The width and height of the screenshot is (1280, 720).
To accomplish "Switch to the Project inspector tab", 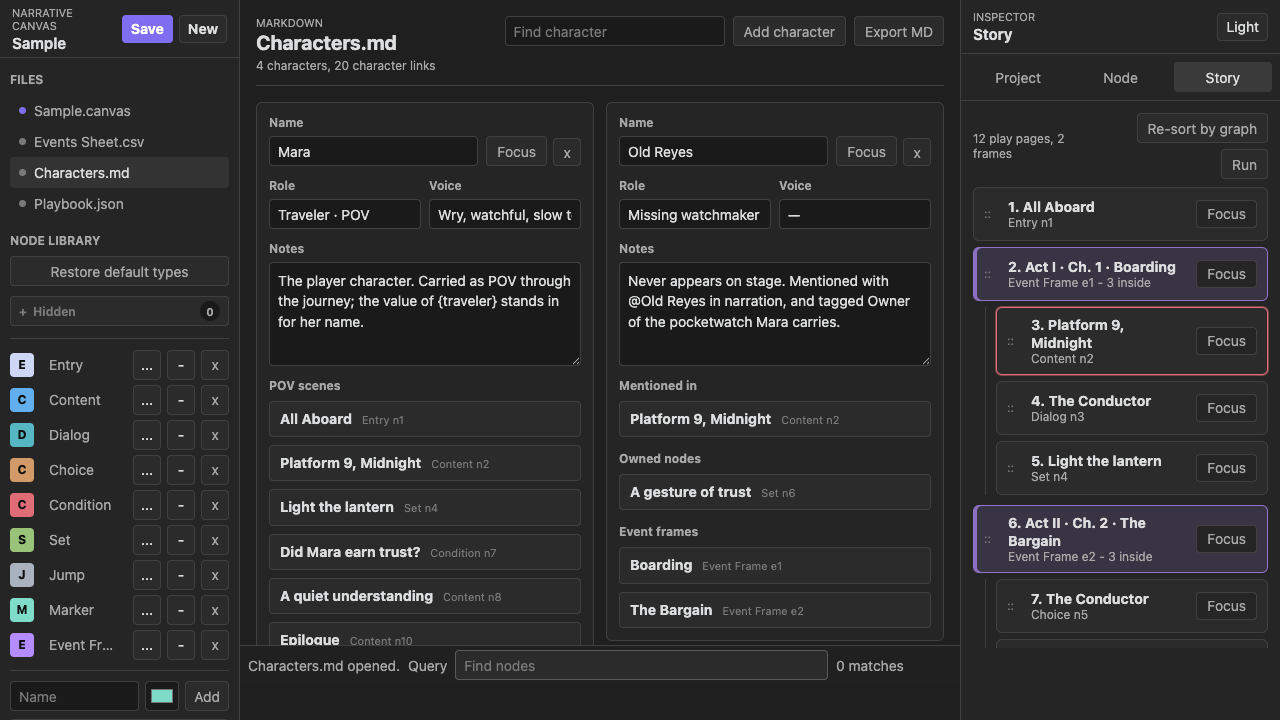I will (x=1018, y=78).
